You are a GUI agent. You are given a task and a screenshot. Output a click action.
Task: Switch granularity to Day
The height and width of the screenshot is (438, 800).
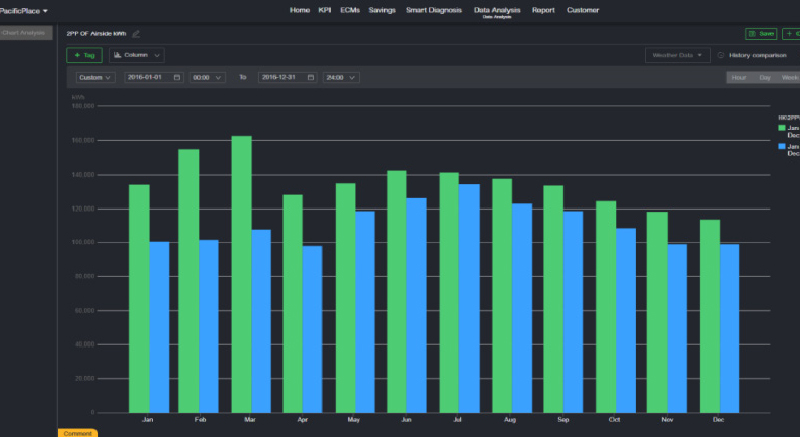pyautogui.click(x=765, y=77)
